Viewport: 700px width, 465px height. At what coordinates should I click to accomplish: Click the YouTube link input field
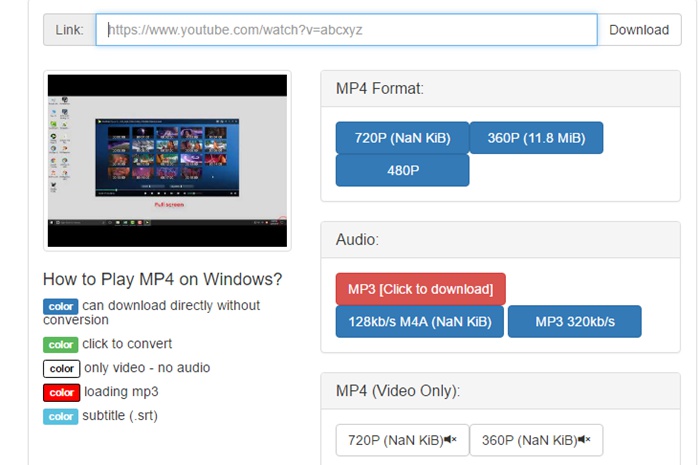tap(346, 30)
